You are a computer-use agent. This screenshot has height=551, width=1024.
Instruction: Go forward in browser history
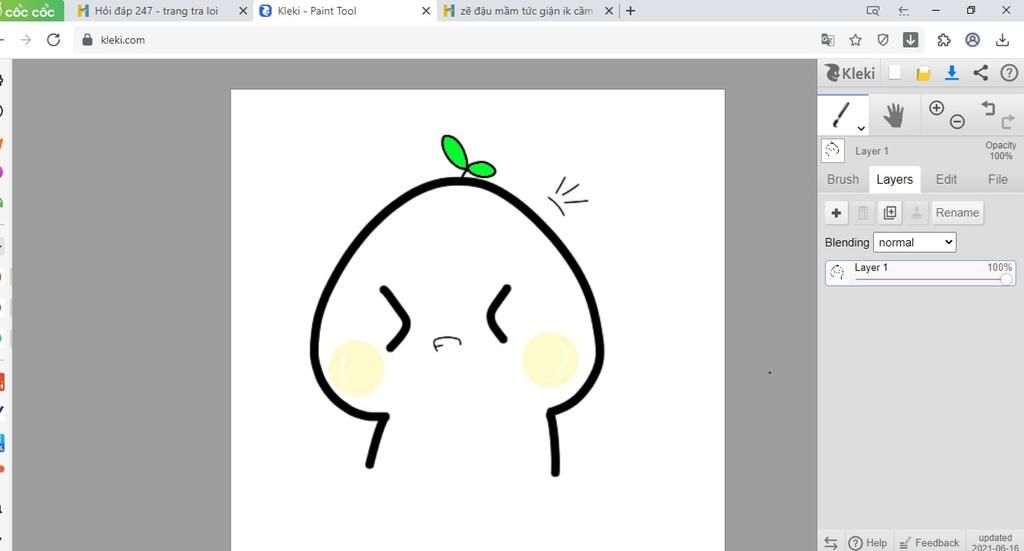pyautogui.click(x=25, y=40)
